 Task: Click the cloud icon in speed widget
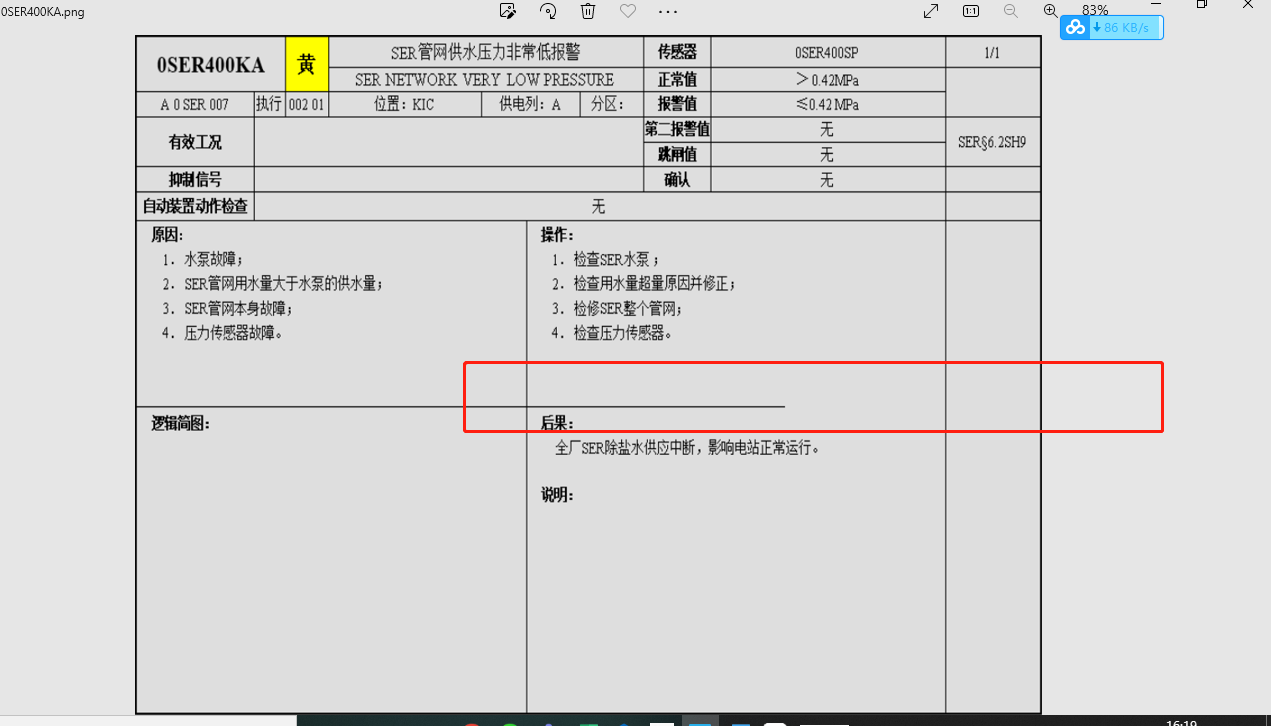tap(1076, 28)
